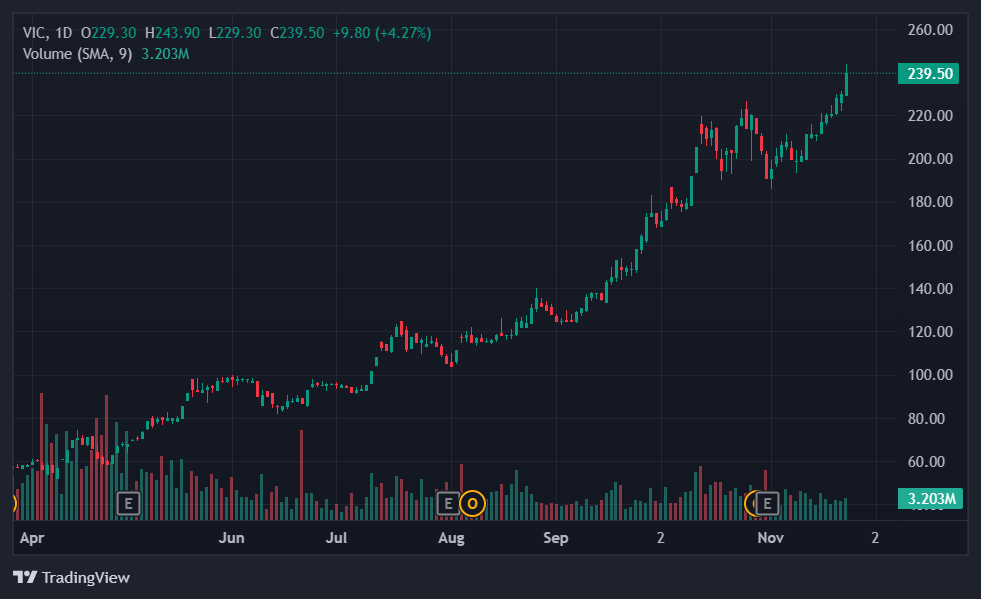Click the earnings E marker near May
The height and width of the screenshot is (599, 981).
(x=128, y=503)
